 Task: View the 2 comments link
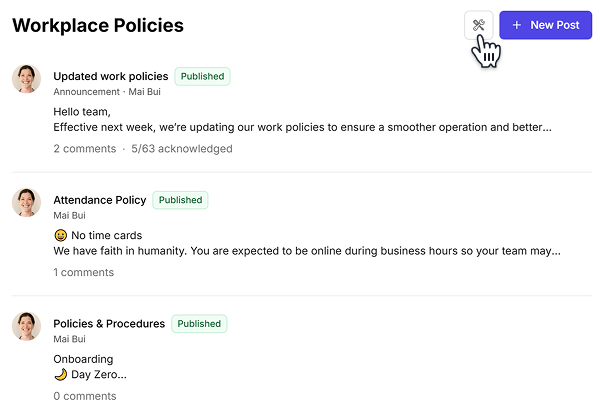pos(85,149)
